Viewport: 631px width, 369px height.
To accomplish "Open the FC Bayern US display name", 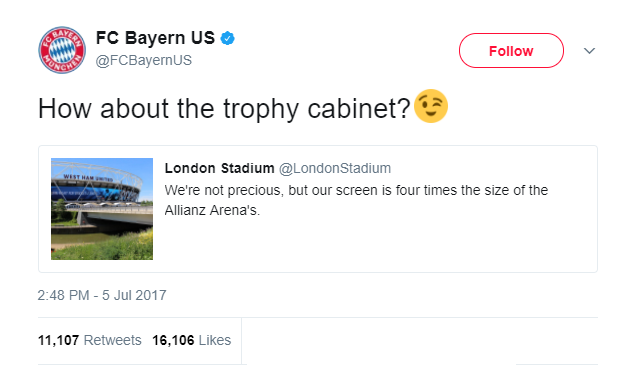I will pos(155,38).
